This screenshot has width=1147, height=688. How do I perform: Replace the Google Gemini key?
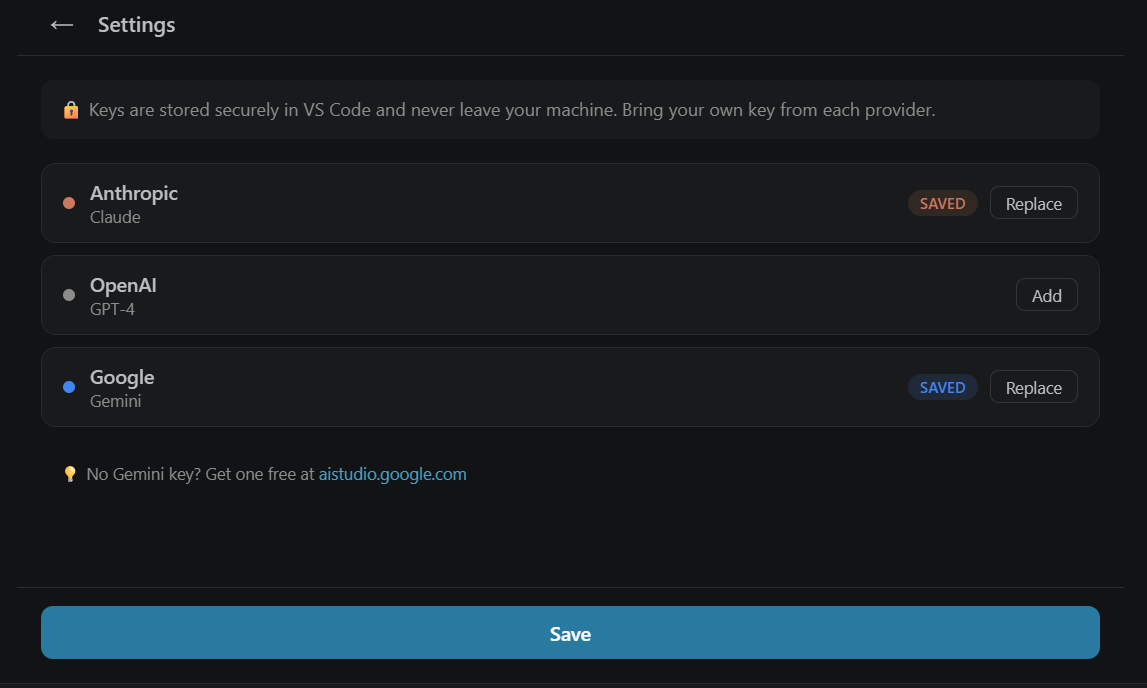pyautogui.click(x=1033, y=388)
